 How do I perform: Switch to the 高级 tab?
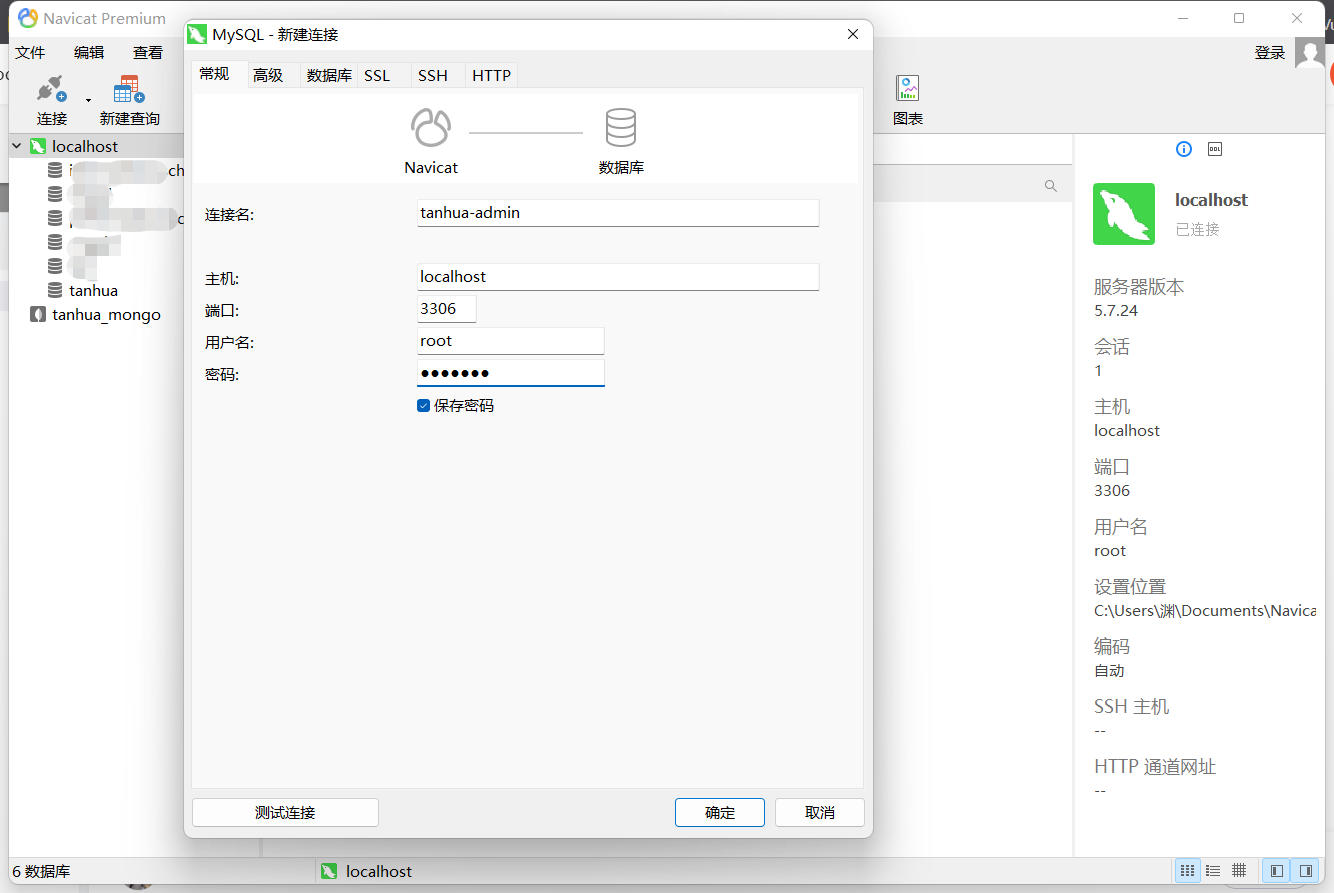point(268,75)
